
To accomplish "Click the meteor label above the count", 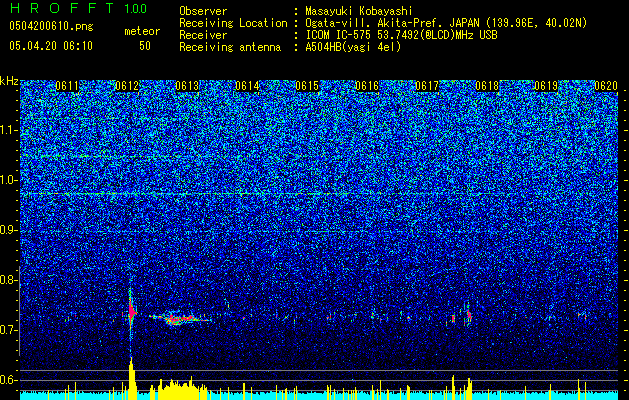I will pos(142,31).
